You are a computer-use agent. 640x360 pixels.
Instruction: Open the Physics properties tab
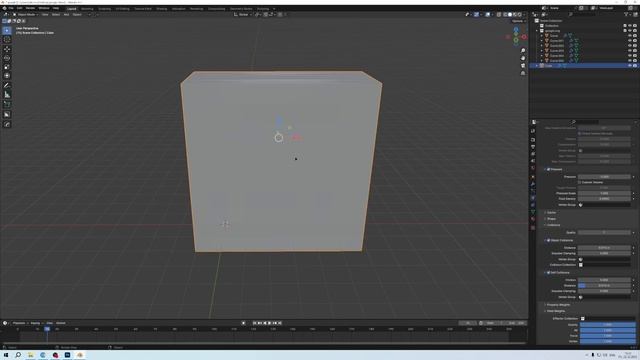(533, 198)
